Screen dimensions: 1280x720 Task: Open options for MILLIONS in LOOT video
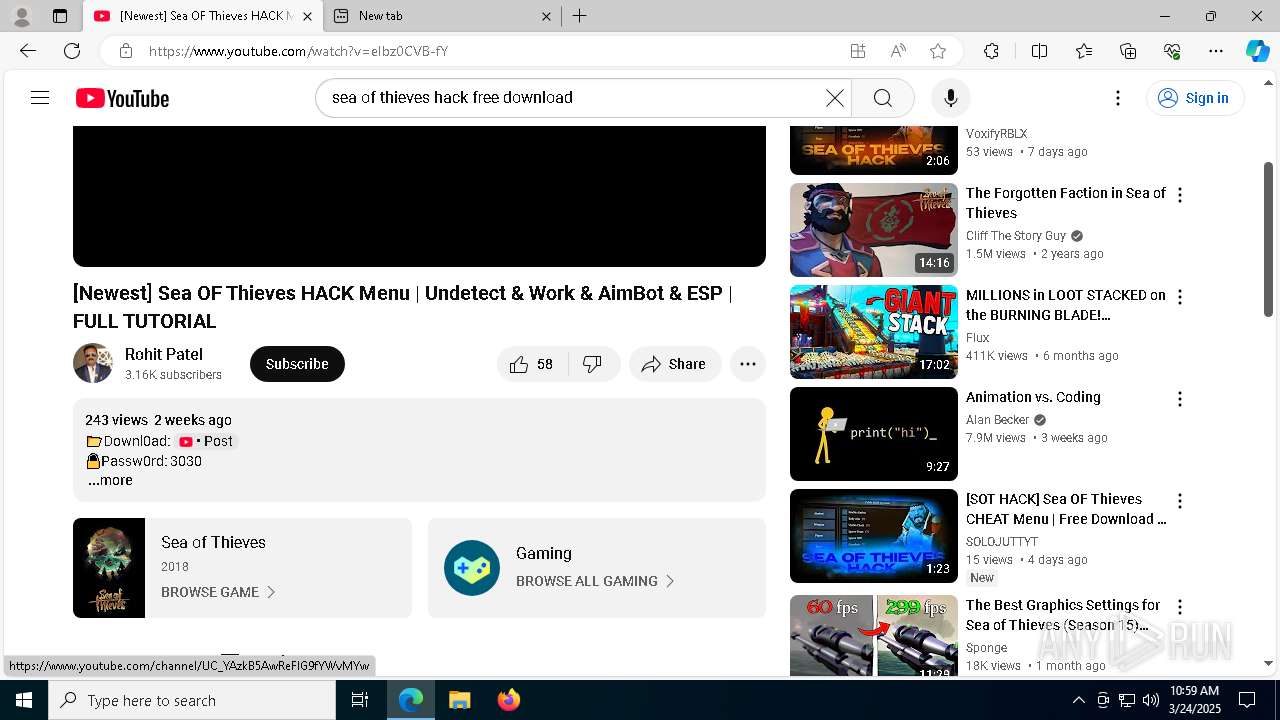coord(1180,297)
